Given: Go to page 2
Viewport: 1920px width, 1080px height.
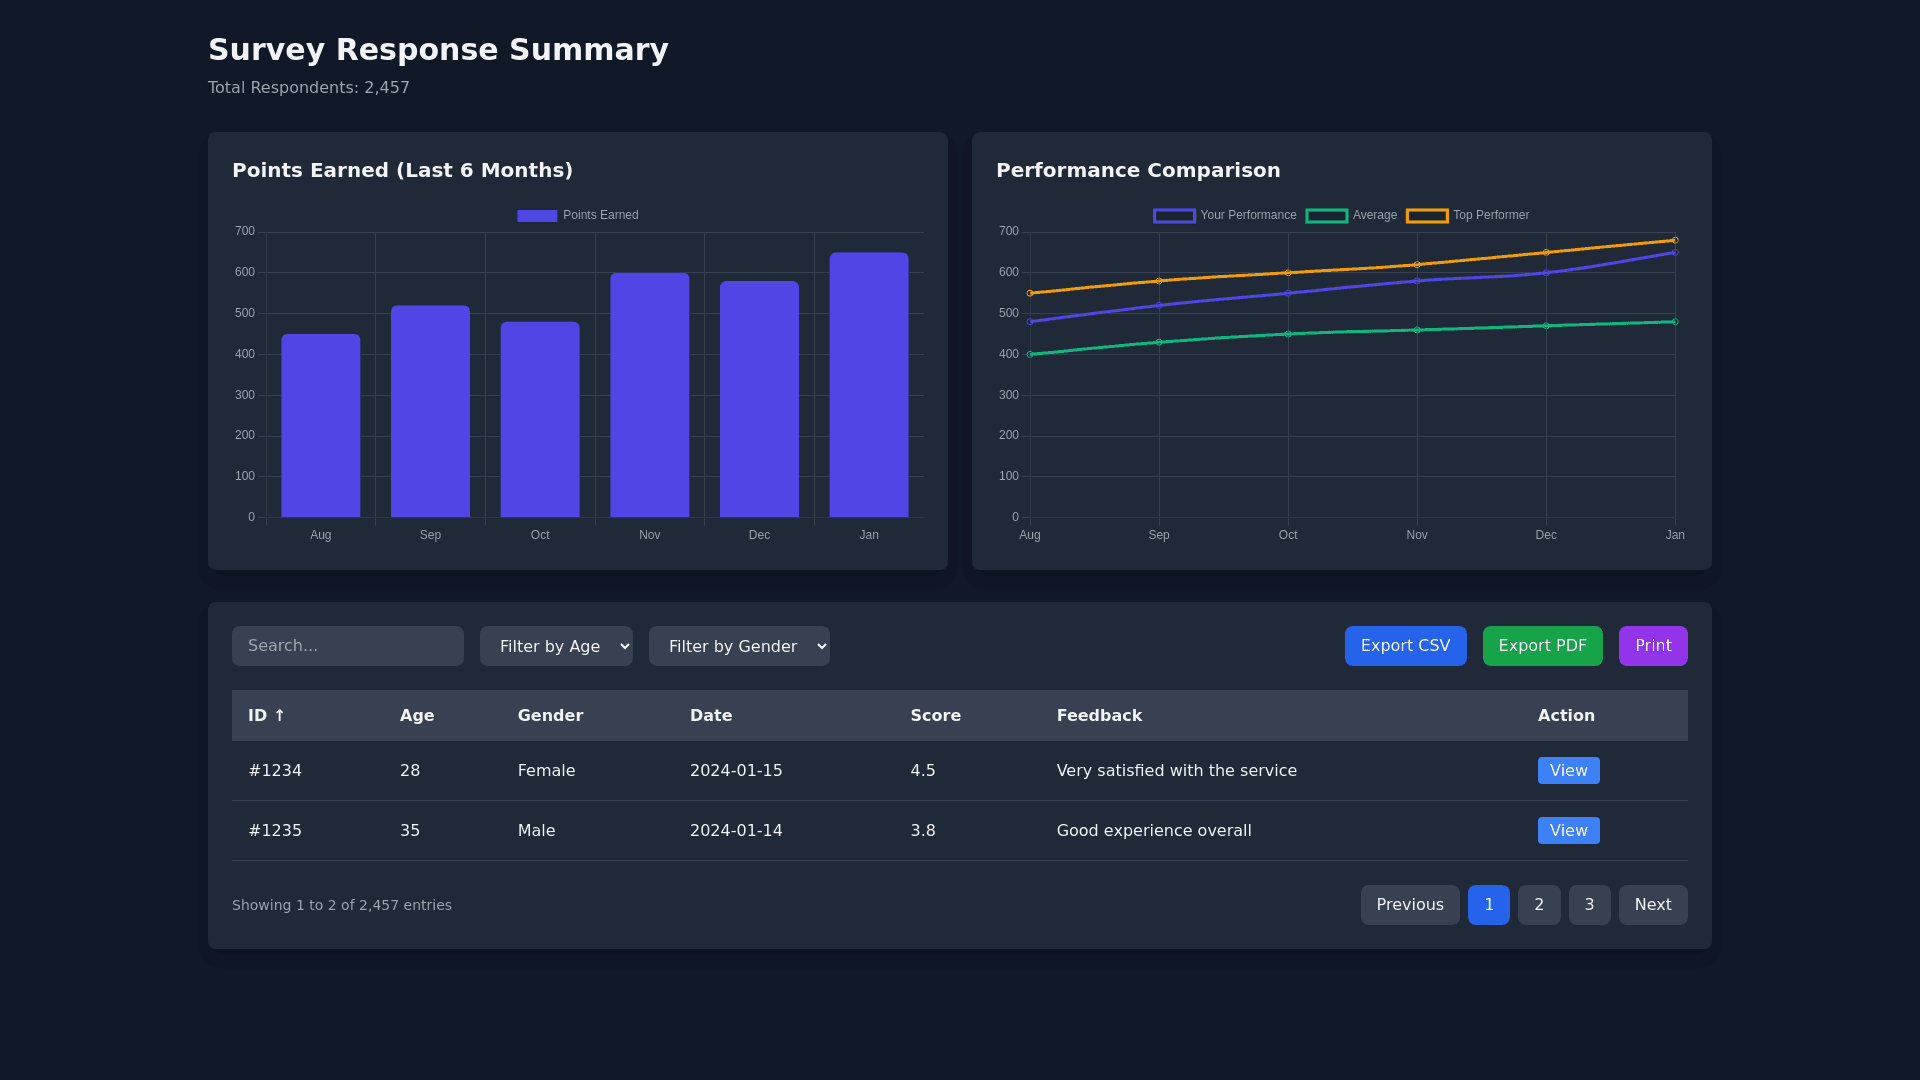Looking at the screenshot, I should click(1538, 905).
